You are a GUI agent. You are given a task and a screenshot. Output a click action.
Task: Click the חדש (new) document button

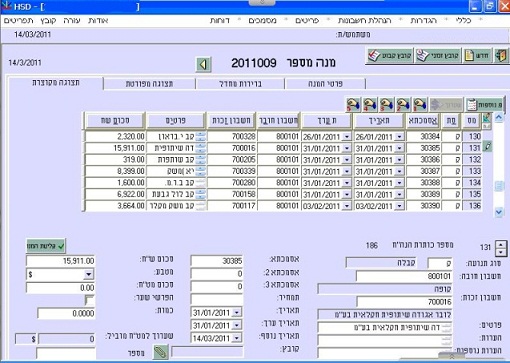click(x=477, y=56)
